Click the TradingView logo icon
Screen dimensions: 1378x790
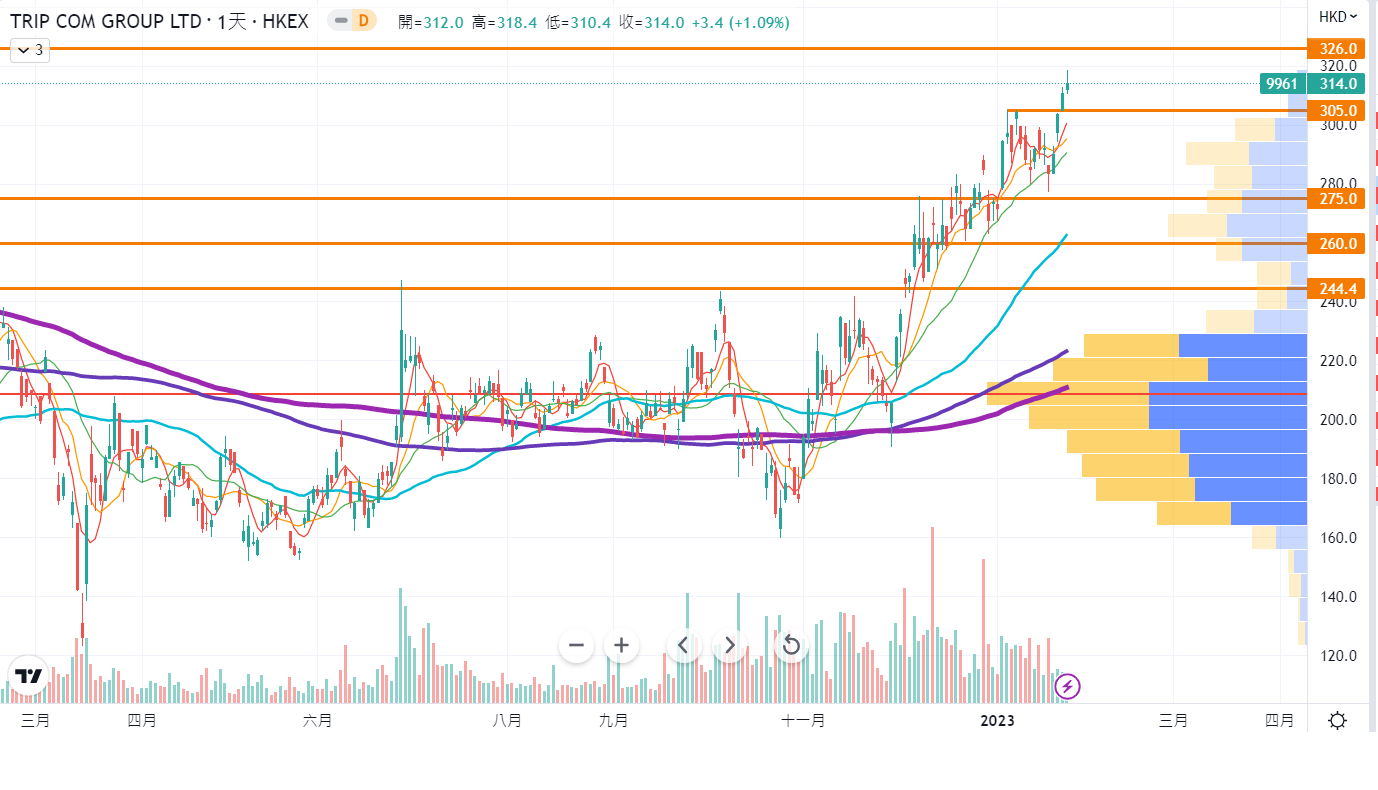pos(28,676)
